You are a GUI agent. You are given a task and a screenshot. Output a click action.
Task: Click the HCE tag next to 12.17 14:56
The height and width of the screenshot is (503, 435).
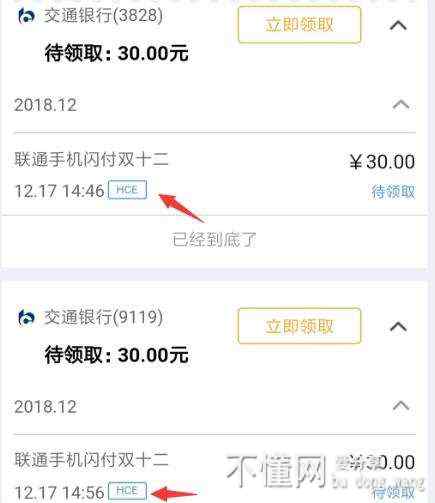point(127,491)
